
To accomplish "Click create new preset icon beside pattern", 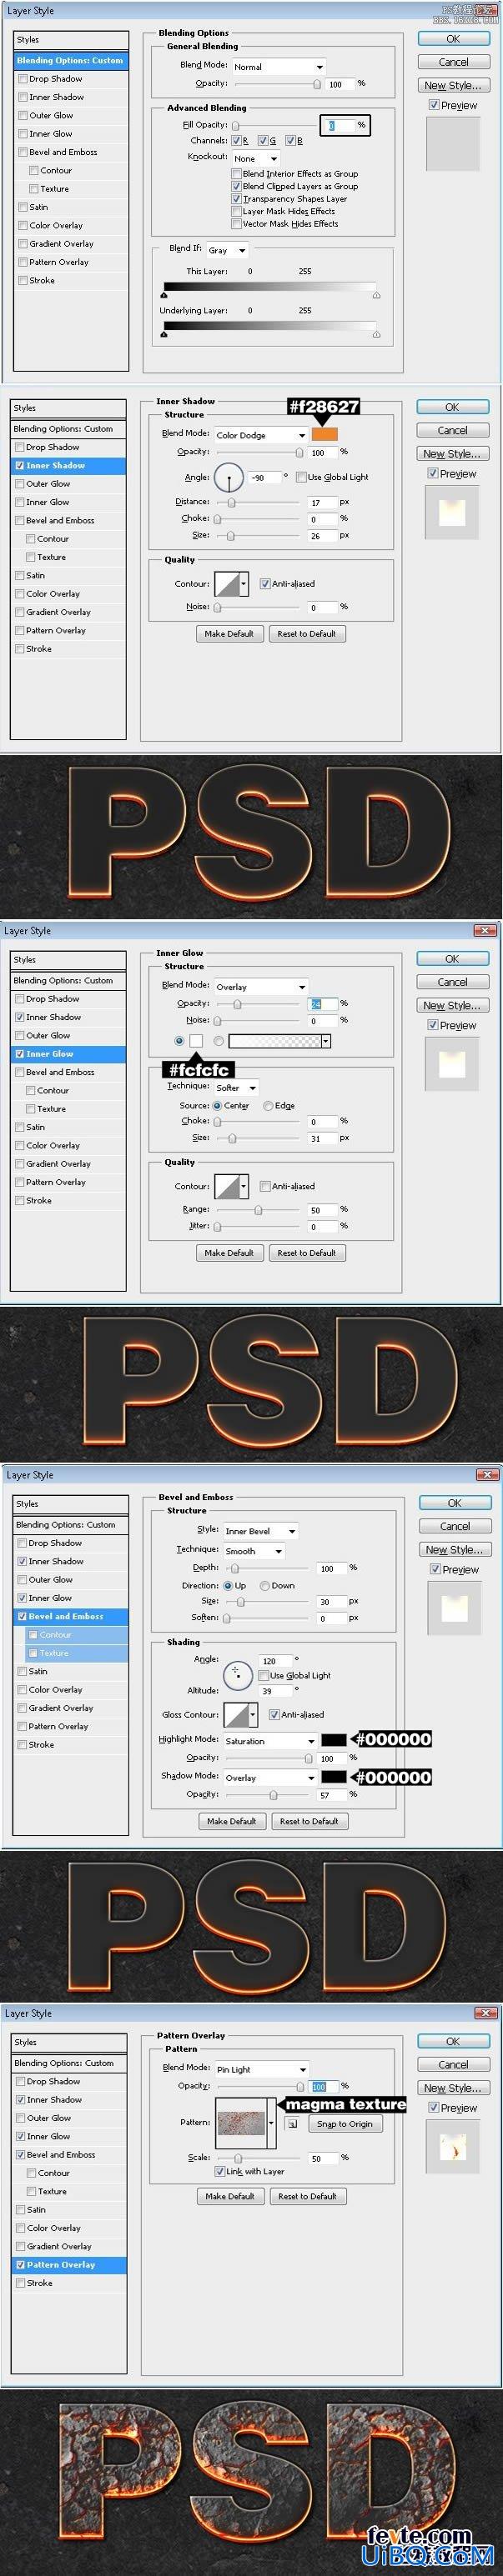I will coord(291,2123).
